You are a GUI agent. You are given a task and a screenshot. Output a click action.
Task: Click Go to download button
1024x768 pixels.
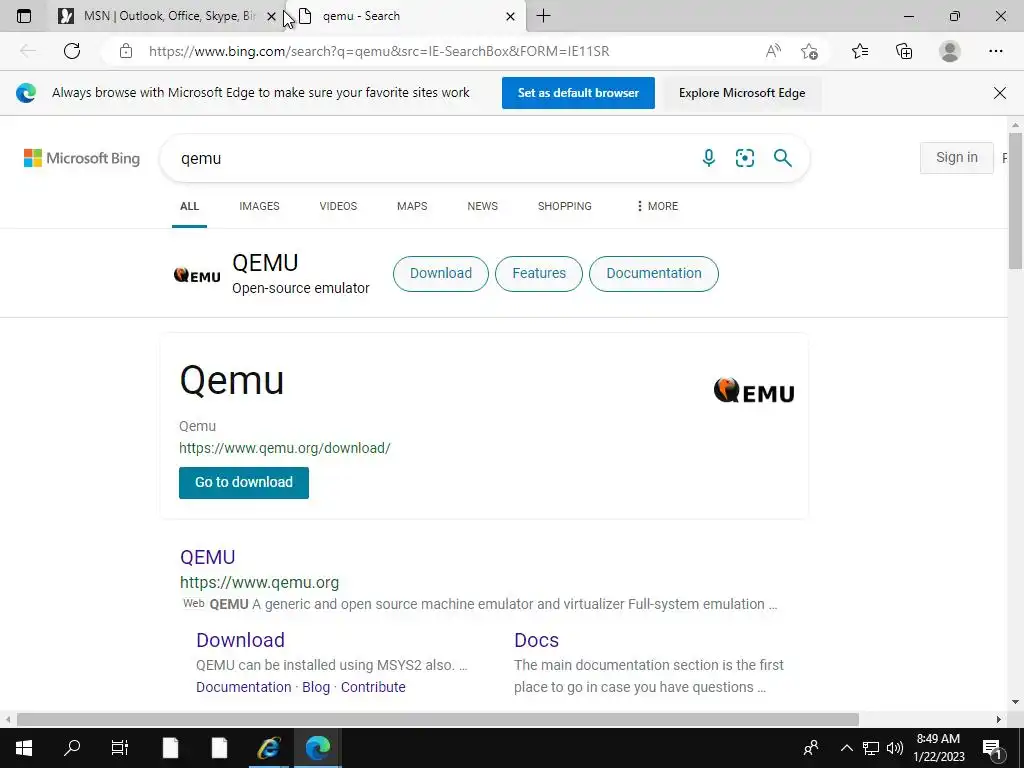[x=244, y=483]
